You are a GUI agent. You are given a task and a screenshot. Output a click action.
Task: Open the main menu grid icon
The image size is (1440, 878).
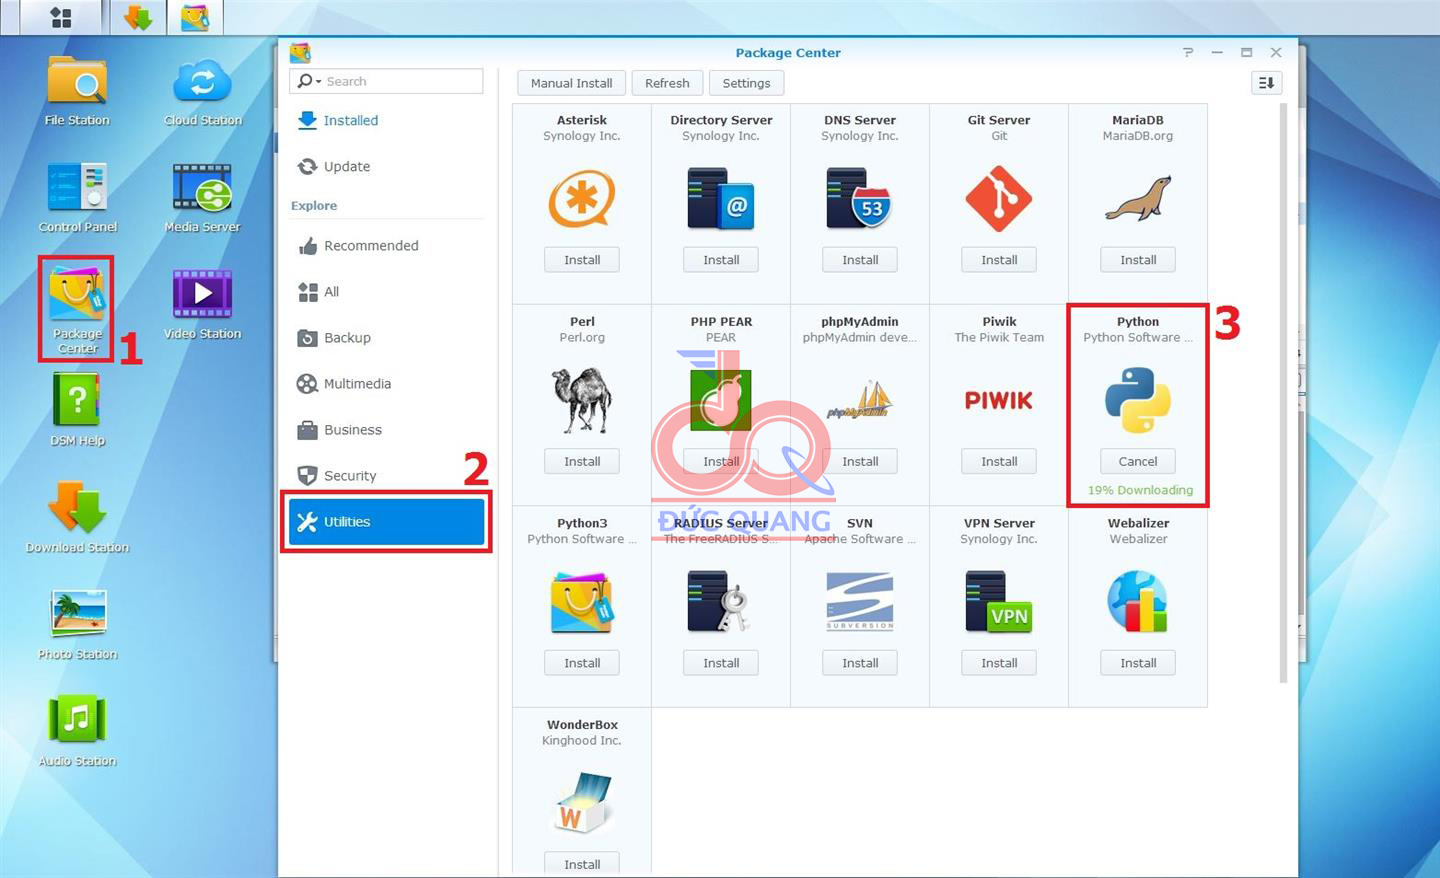pos(61,17)
